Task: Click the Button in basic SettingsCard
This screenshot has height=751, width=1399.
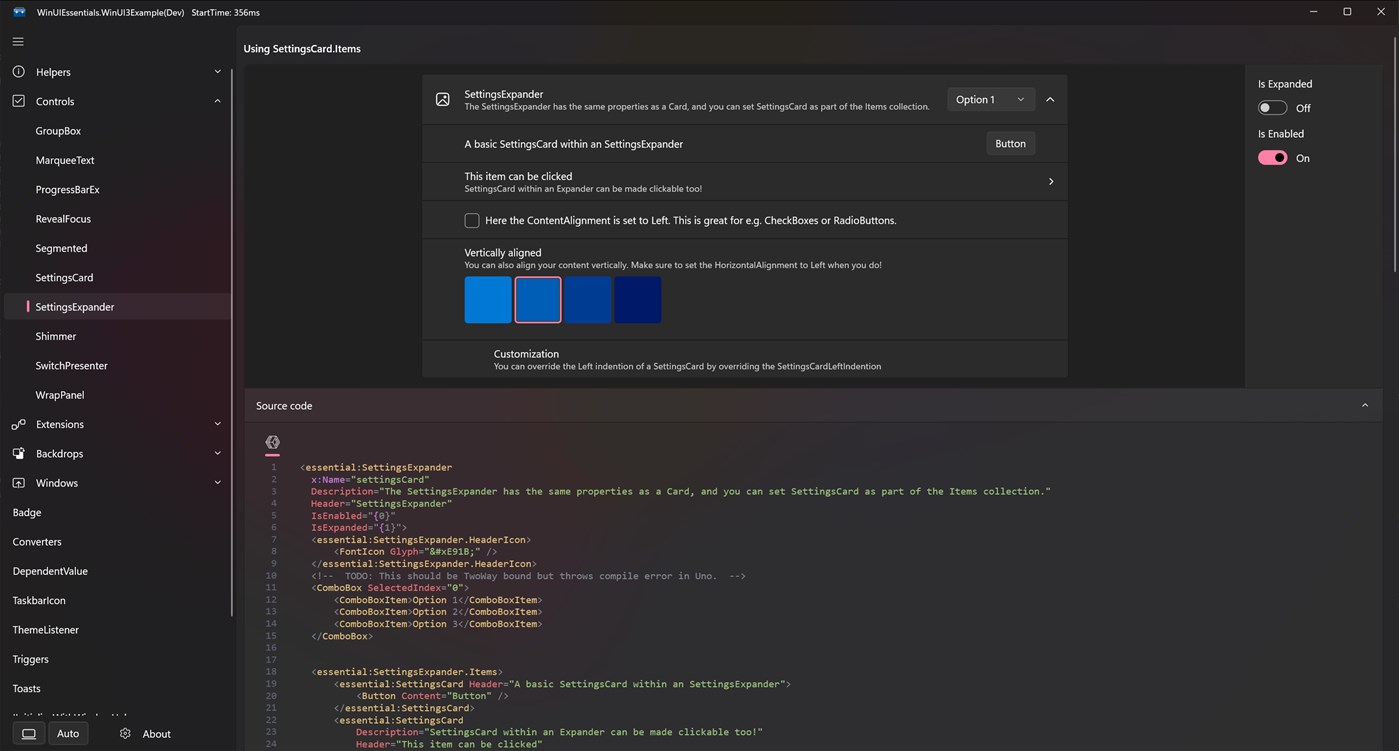Action: (x=1010, y=144)
